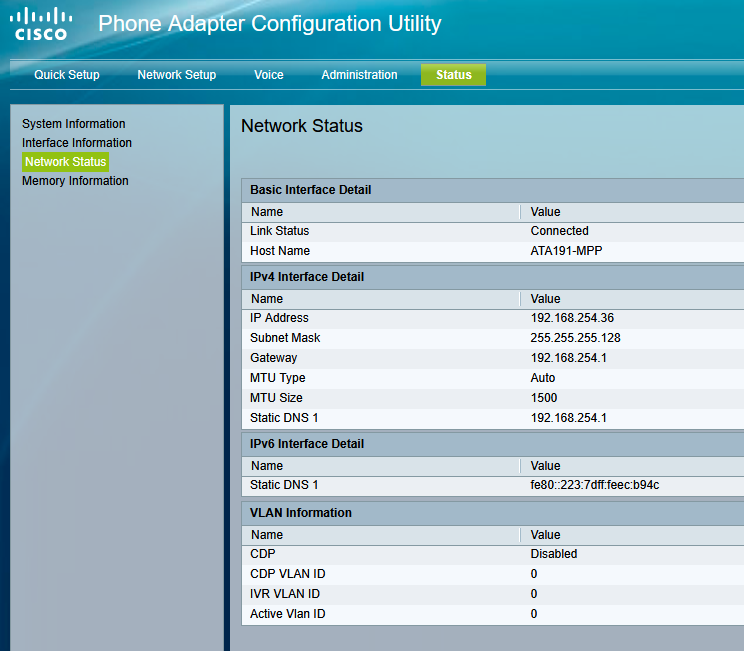Click the Gateway label
This screenshot has width=744, height=651.
pos(273,358)
